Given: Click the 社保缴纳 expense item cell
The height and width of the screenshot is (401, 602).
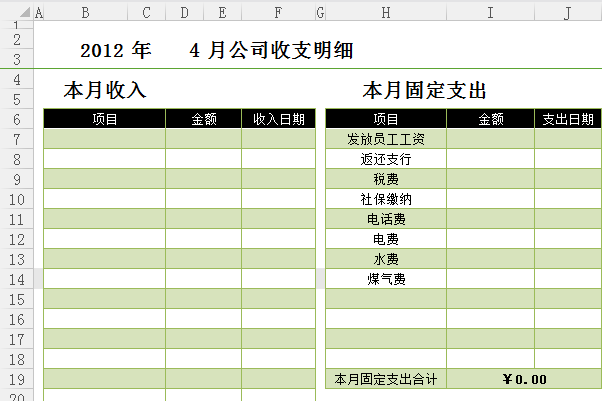Looking at the screenshot, I should 386,199.
